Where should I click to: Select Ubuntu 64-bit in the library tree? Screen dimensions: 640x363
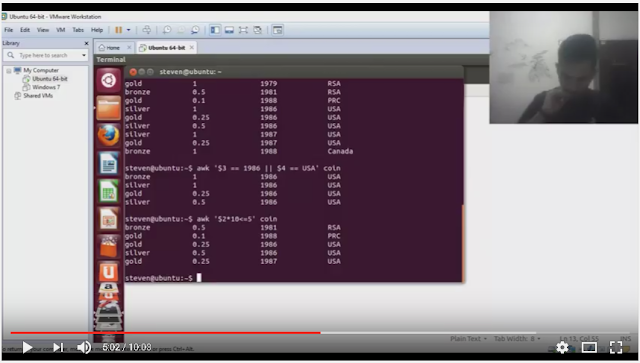50,79
